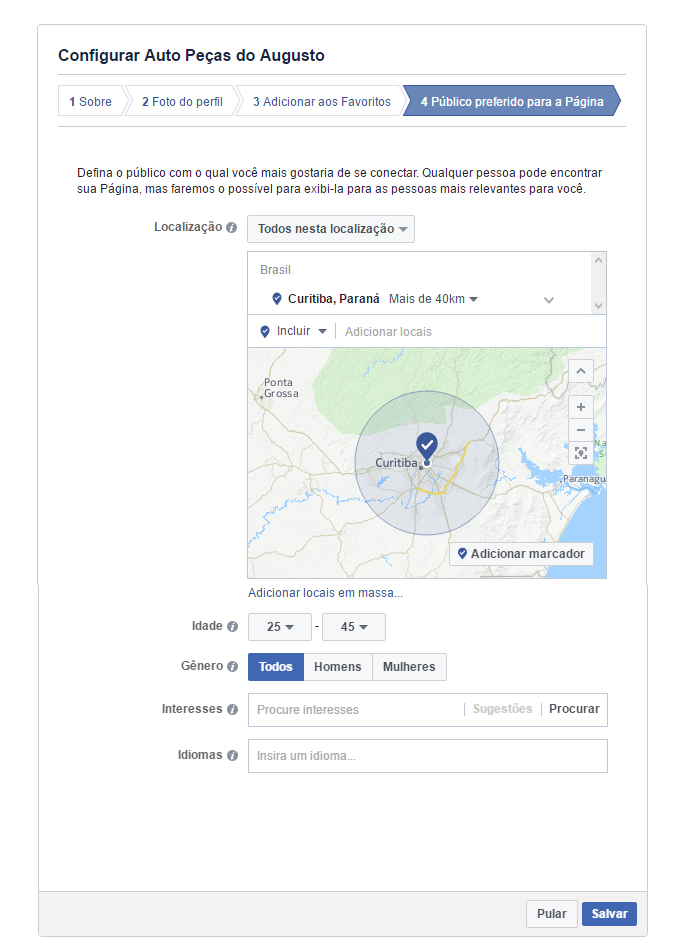
Task: Click the pin icon beside Curitiba, Paraná entry
Action: (x=277, y=299)
